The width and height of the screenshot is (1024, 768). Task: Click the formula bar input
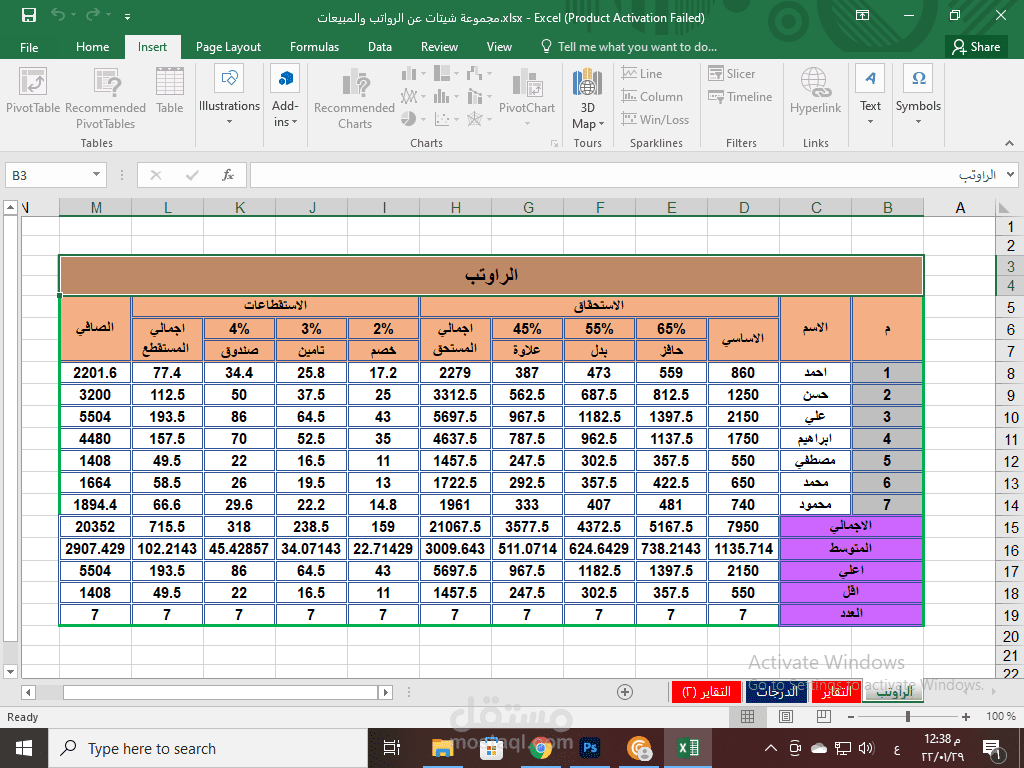(627, 175)
